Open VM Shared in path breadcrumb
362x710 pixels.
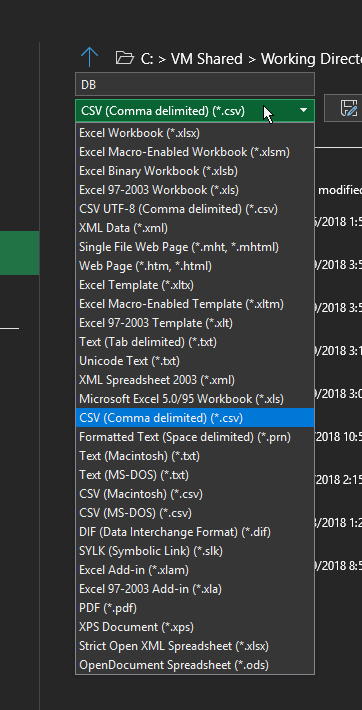(x=207, y=59)
